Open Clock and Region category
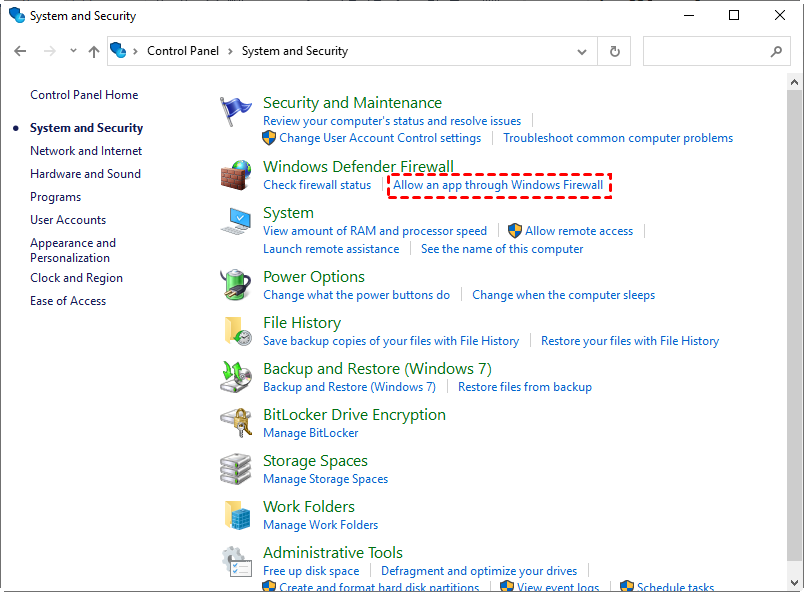This screenshot has width=804, height=592. 76,278
